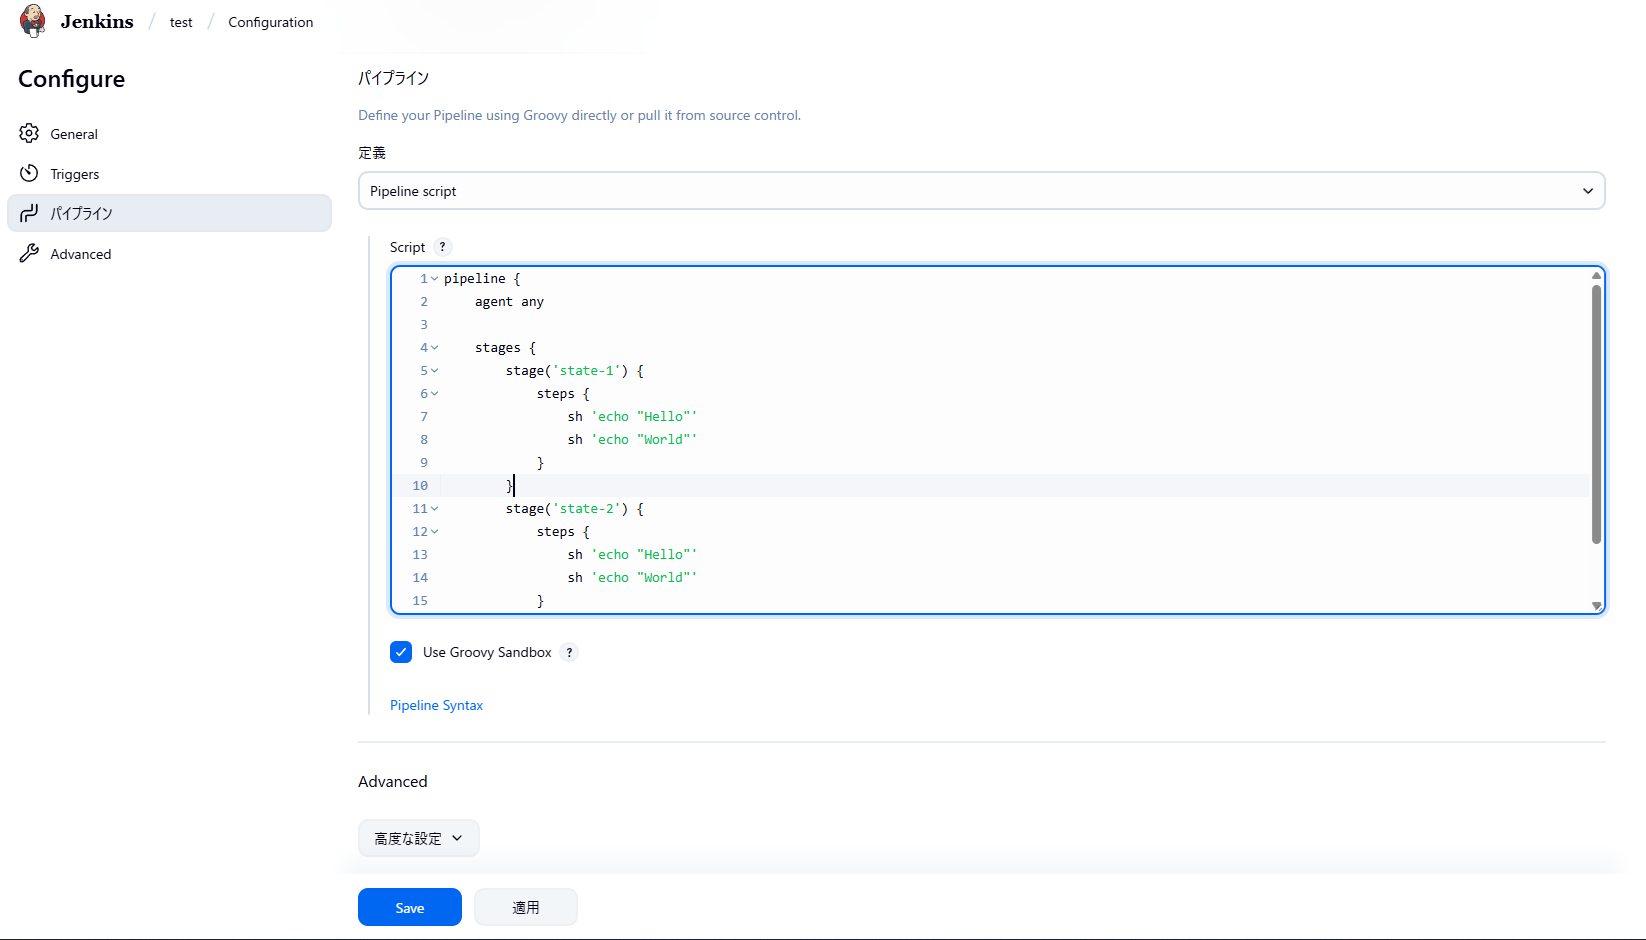Open help for Use Groovy Sandbox
The width and height of the screenshot is (1646, 940).
(569, 652)
